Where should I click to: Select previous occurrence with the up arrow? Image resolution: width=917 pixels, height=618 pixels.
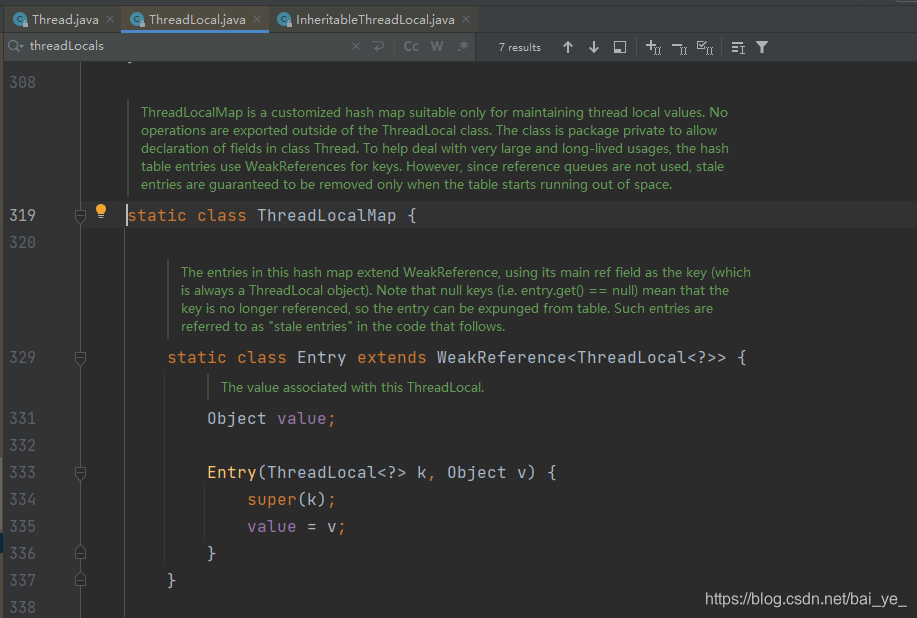pyautogui.click(x=568, y=47)
